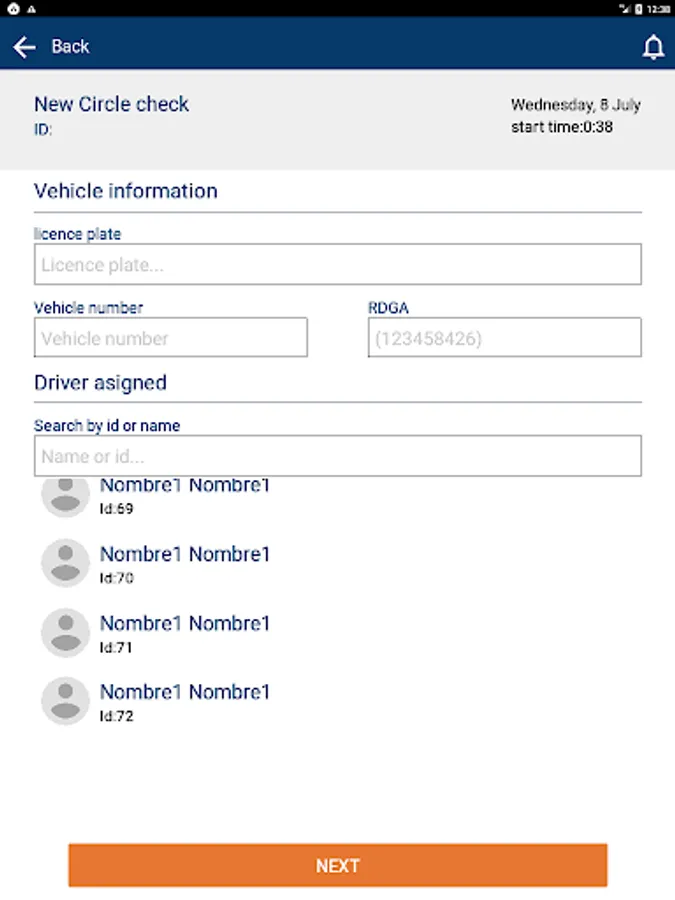The height and width of the screenshot is (900, 675).
Task: Click the RDGA input field
Action: tap(504, 338)
